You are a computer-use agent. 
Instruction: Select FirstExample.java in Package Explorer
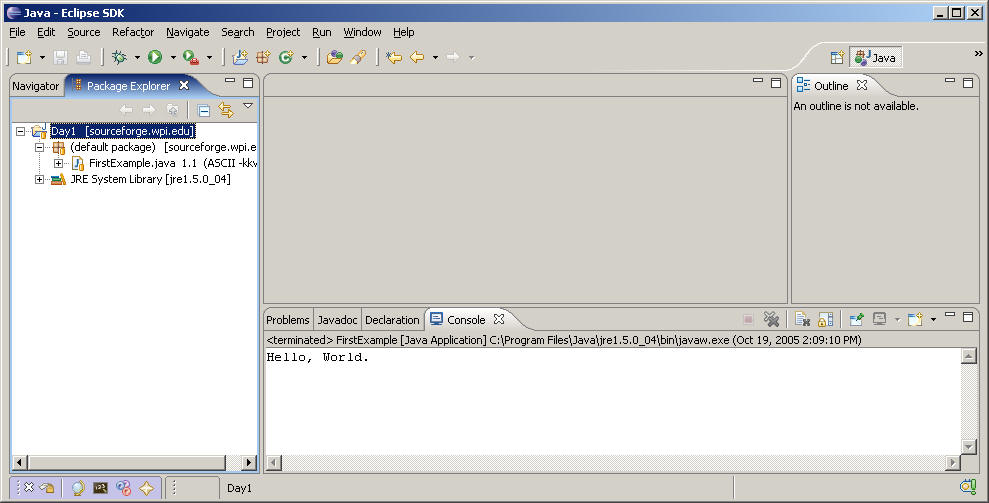click(131, 163)
